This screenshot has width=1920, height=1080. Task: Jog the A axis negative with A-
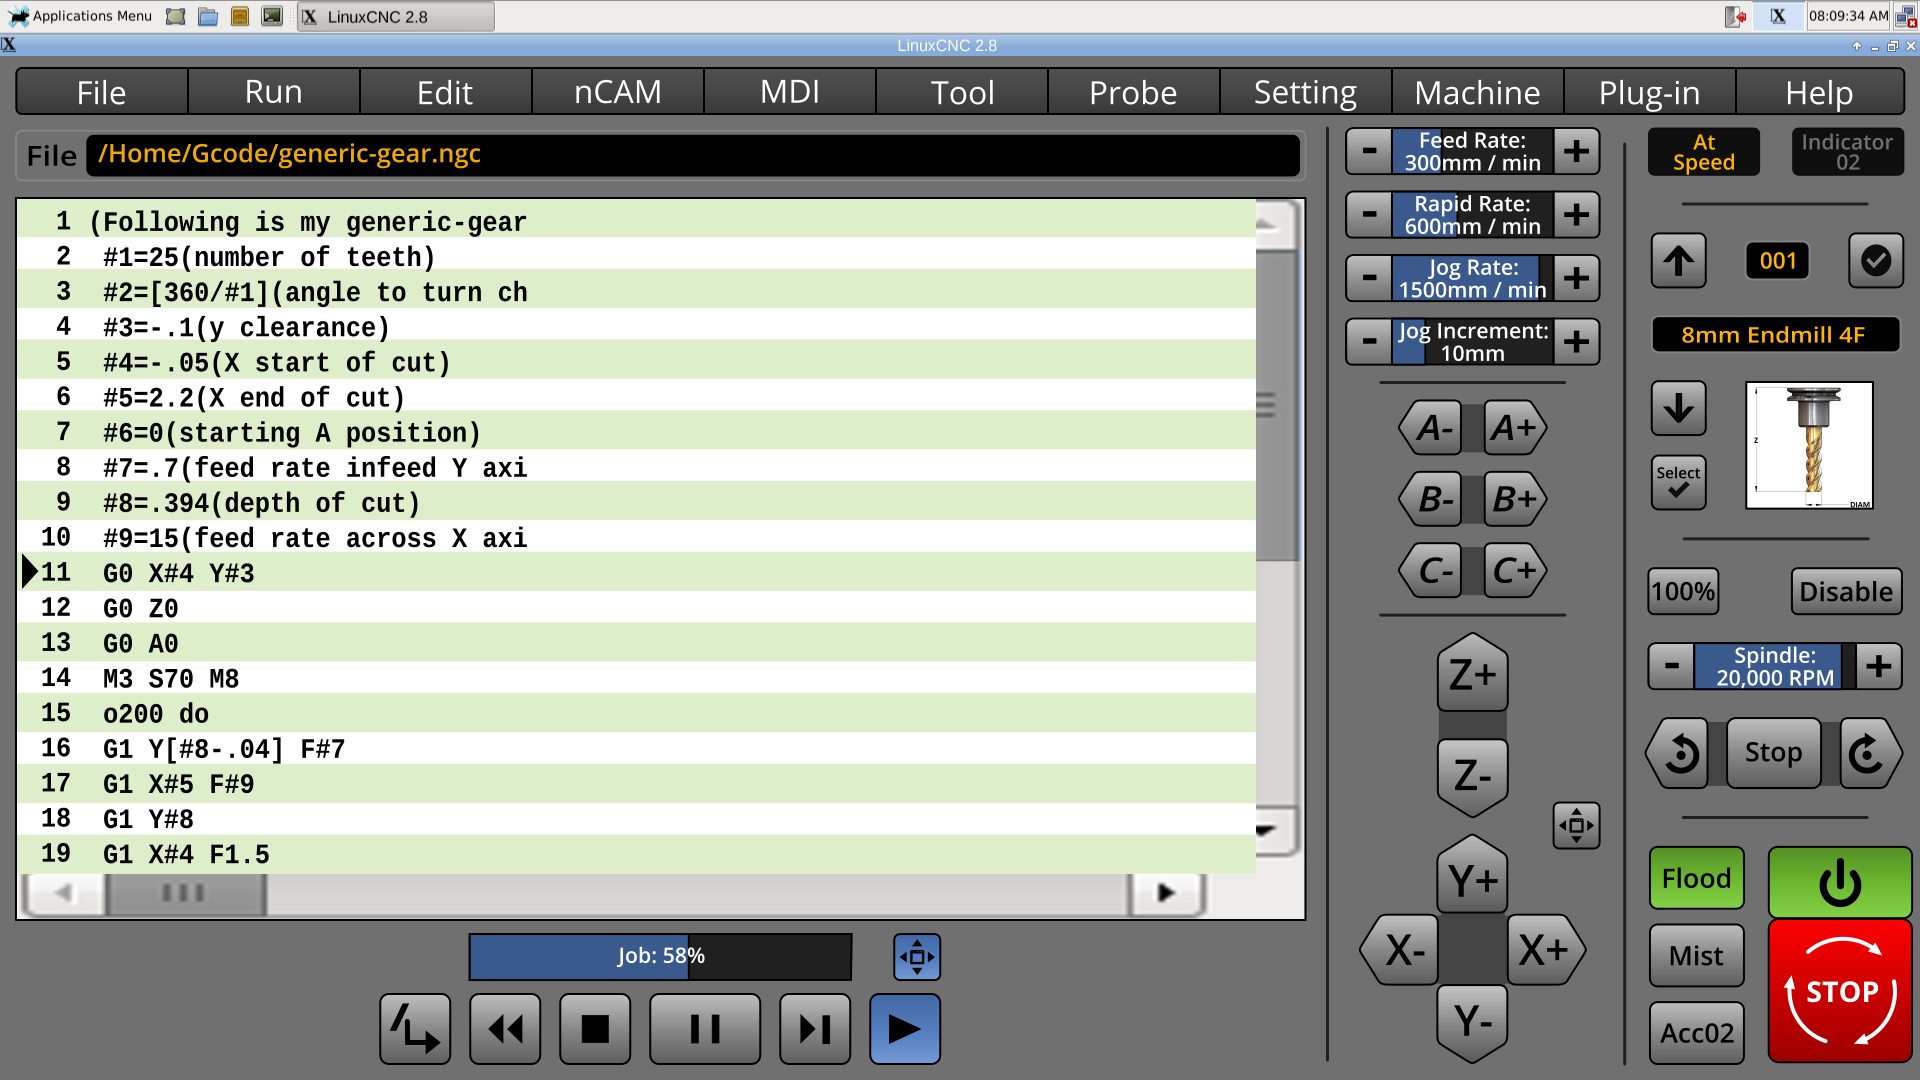tap(1432, 428)
